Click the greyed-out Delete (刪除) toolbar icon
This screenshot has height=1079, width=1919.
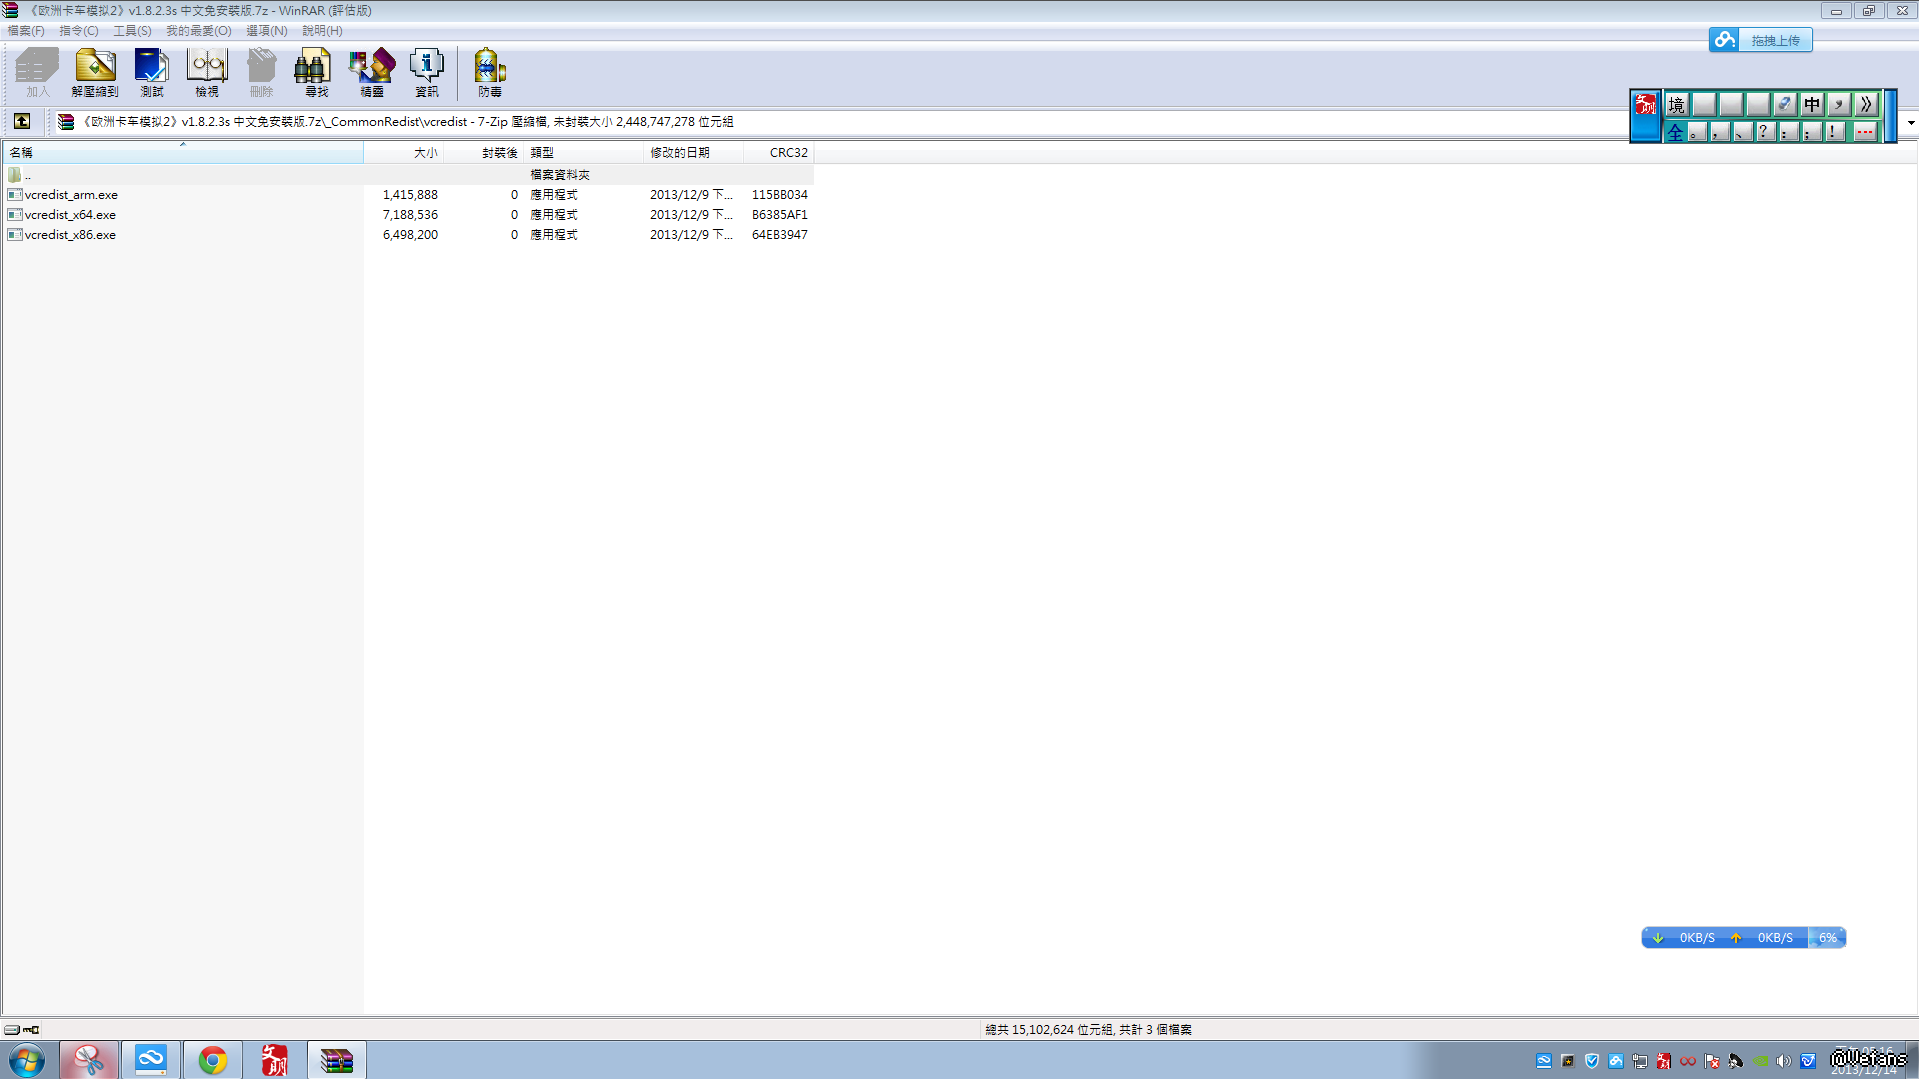click(261, 73)
